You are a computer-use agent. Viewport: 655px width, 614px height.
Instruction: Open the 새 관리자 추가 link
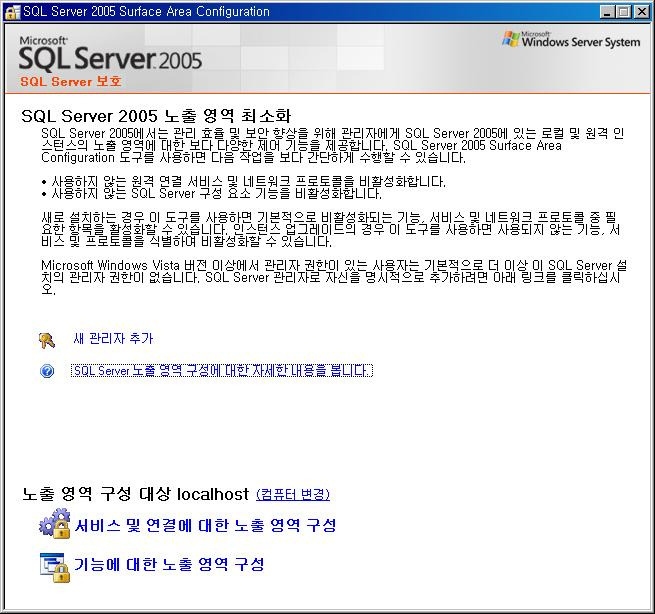point(113,338)
